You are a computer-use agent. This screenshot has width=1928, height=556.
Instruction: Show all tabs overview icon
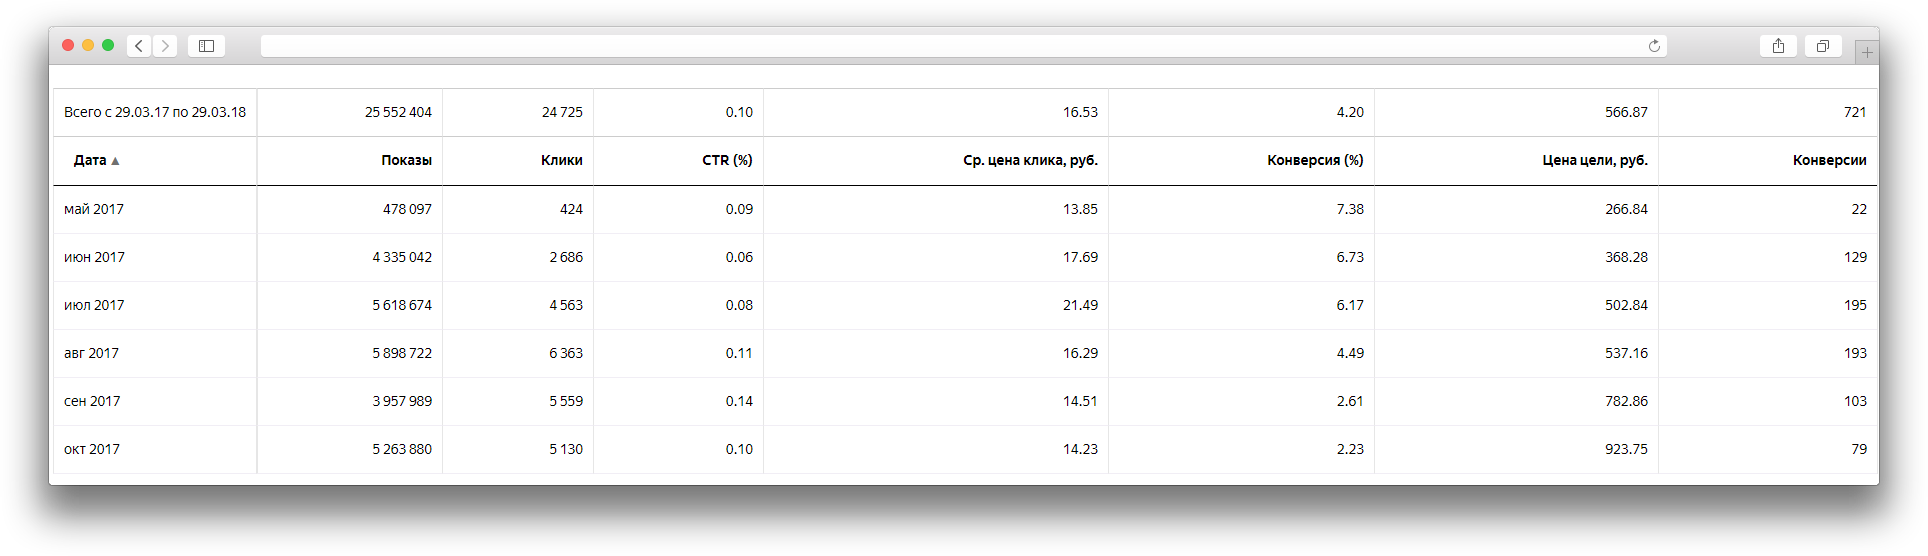click(1823, 46)
